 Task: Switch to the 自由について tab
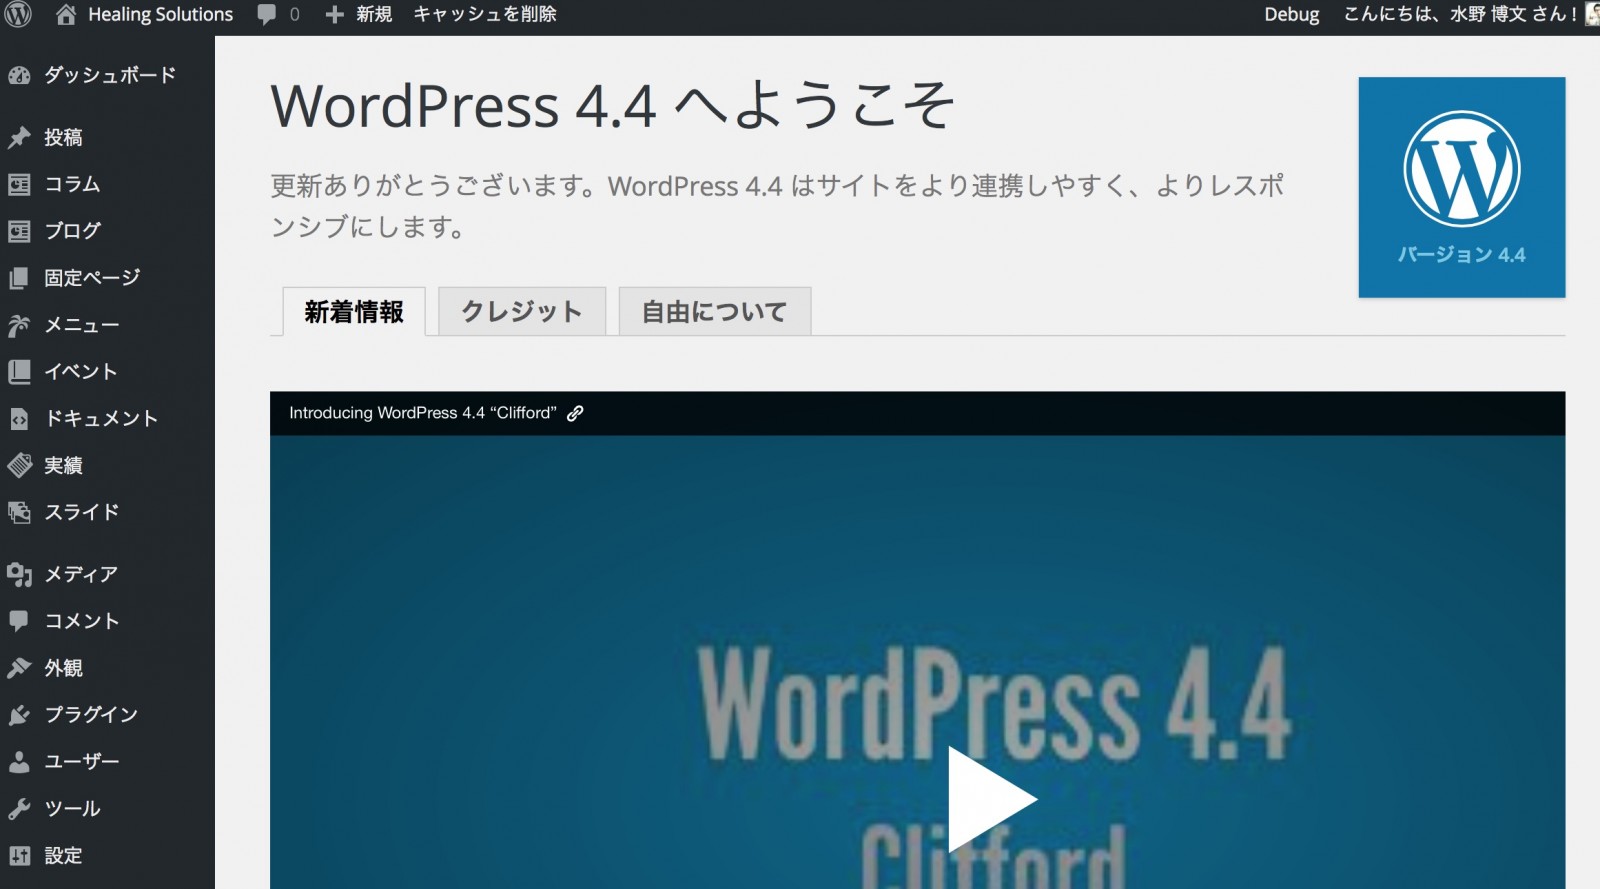[x=714, y=312]
